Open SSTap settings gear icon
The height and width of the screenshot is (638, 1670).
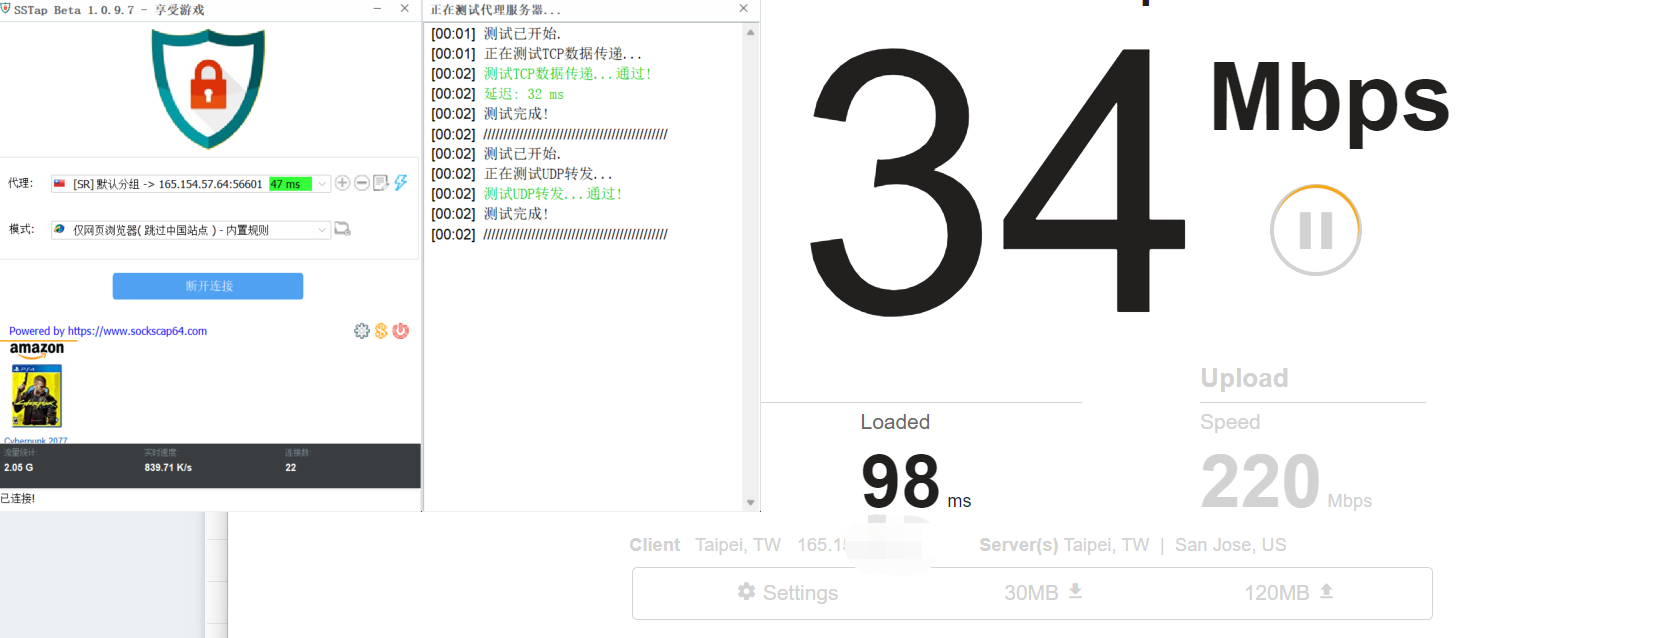[362, 331]
